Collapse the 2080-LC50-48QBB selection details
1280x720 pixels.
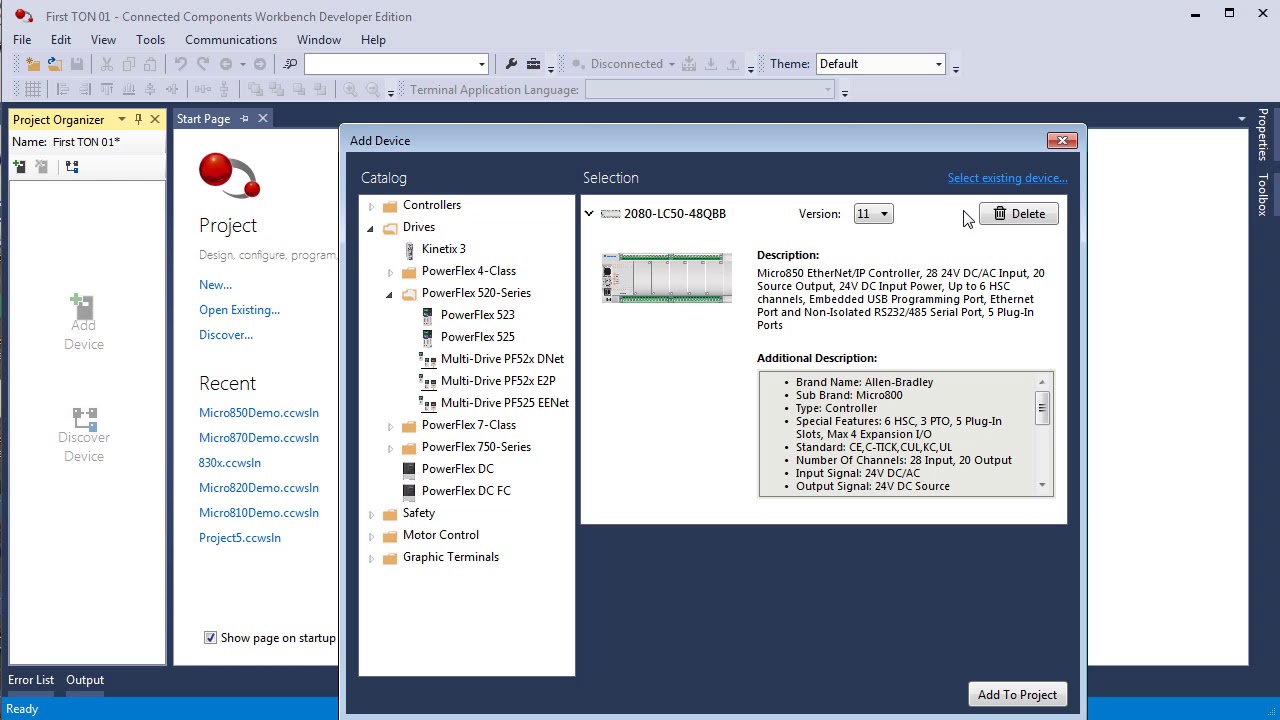[x=589, y=214]
